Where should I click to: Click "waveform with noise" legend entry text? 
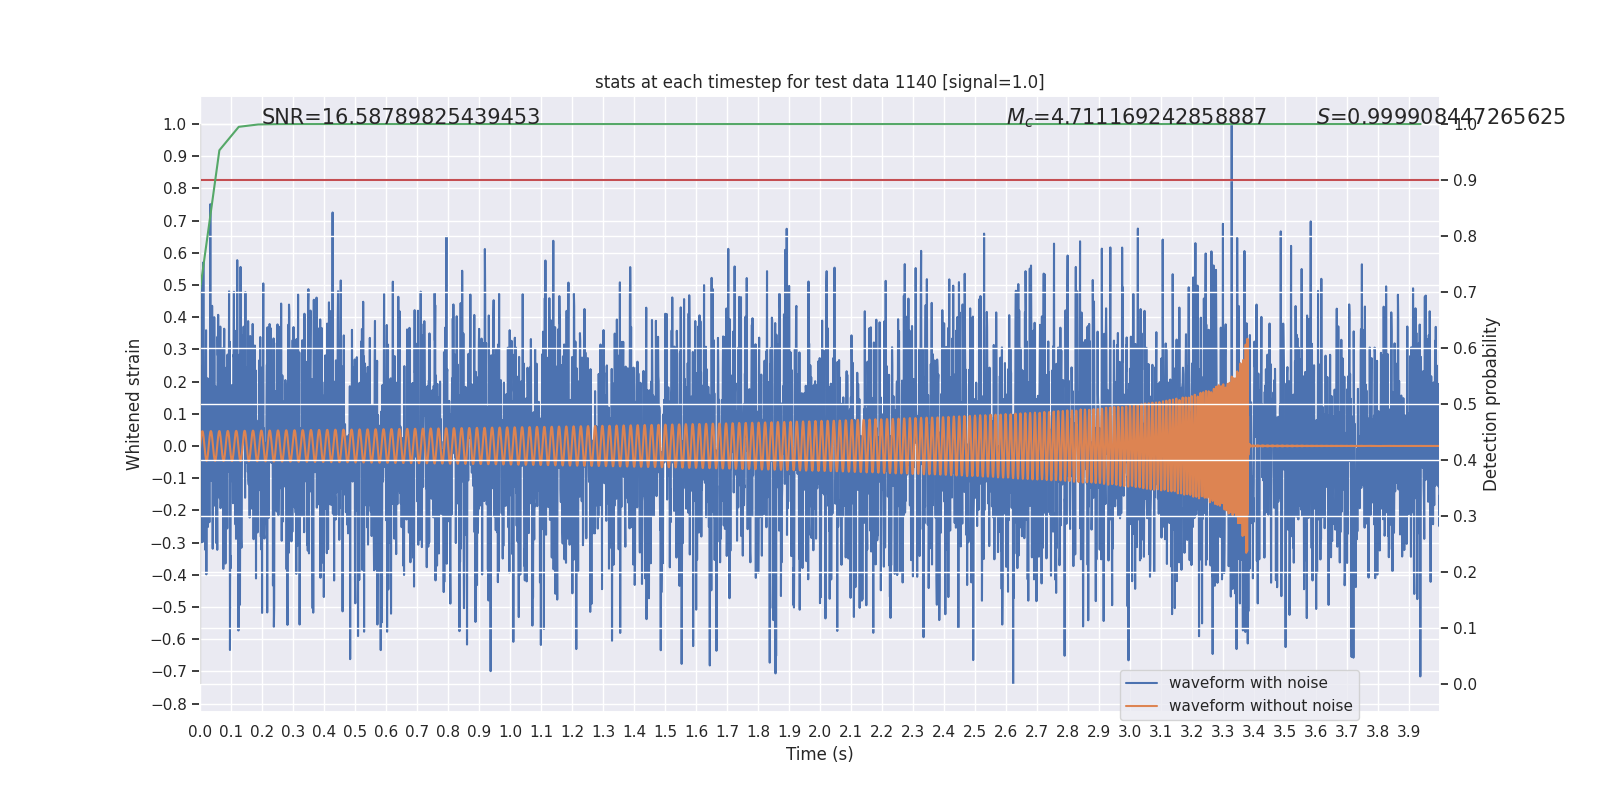1248,683
